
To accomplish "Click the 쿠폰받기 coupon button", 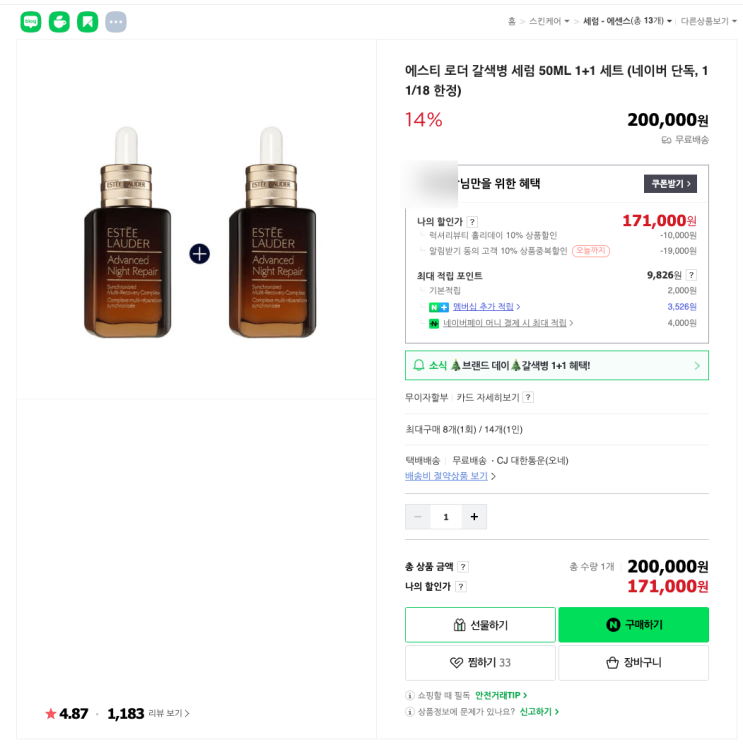I will [670, 184].
